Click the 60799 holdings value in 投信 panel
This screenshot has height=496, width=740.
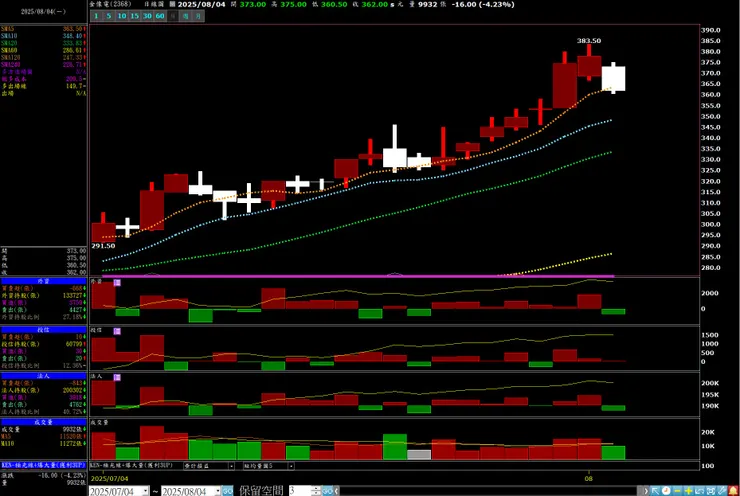73,344
